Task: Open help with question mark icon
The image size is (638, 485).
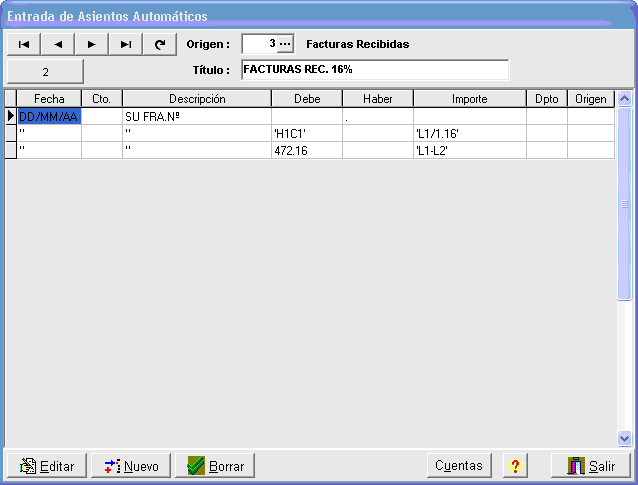Action: coord(515,466)
